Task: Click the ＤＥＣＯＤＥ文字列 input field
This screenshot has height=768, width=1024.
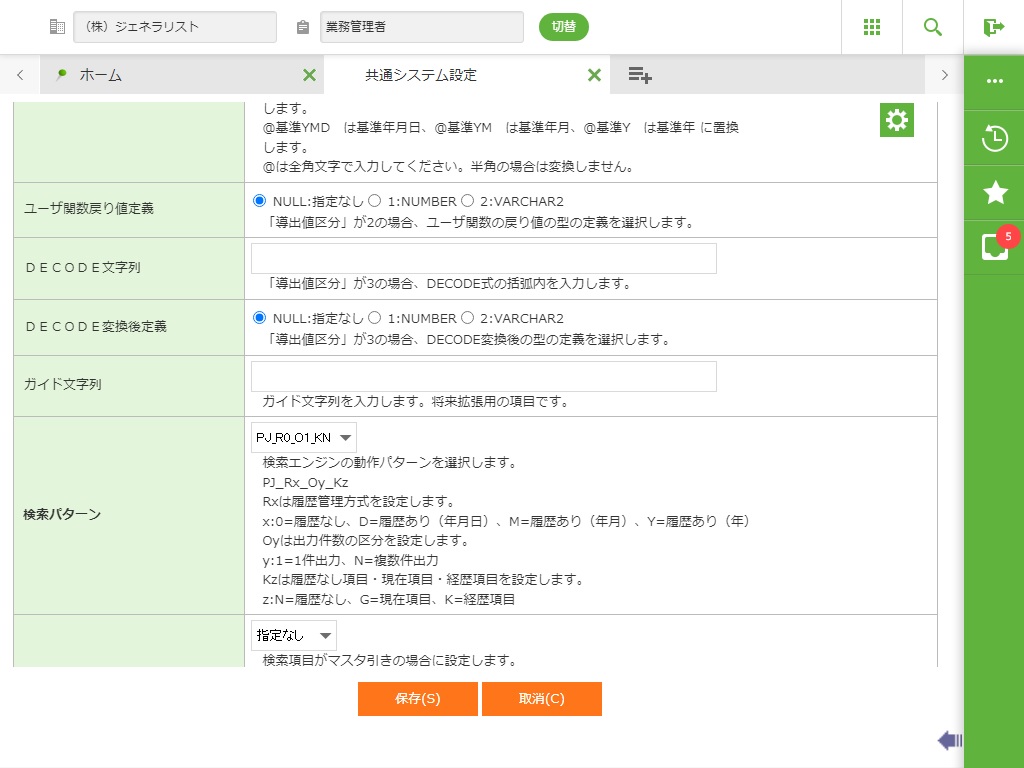Action: pyautogui.click(x=483, y=258)
